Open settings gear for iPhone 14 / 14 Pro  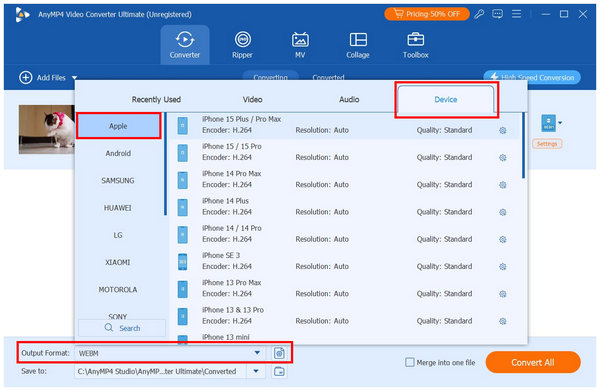click(x=503, y=239)
